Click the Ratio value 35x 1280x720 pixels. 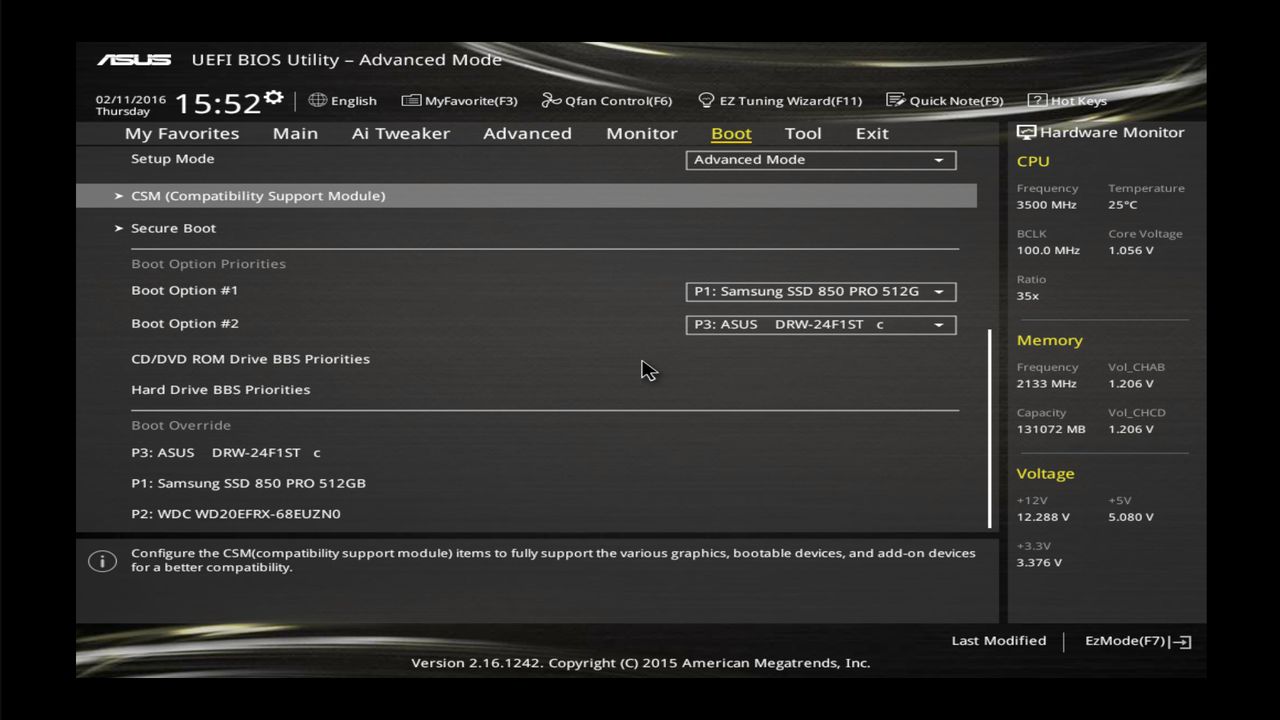click(1028, 296)
